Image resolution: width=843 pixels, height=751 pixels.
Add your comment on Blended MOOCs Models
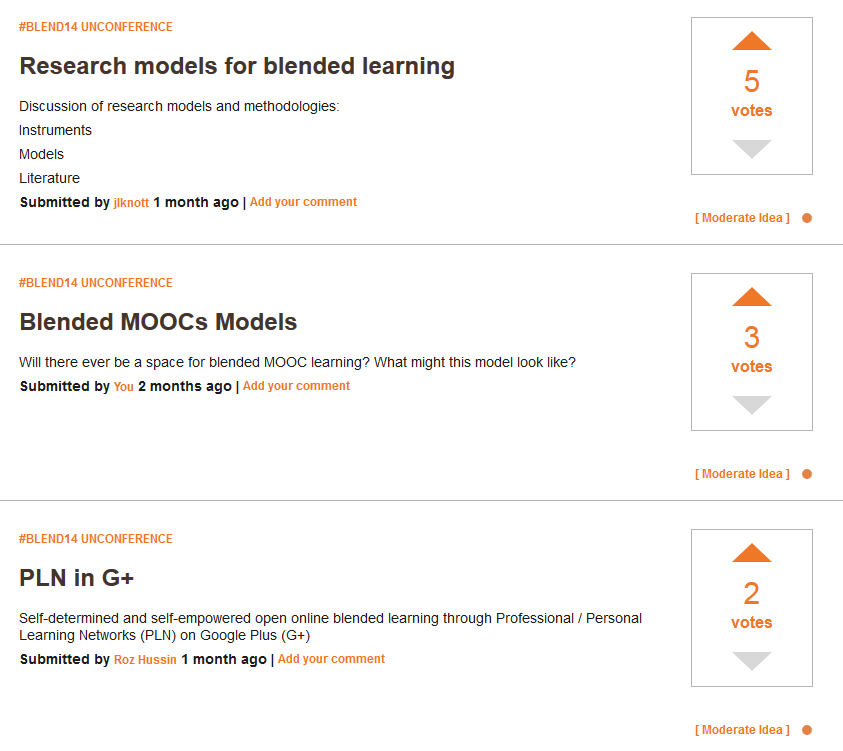point(296,386)
